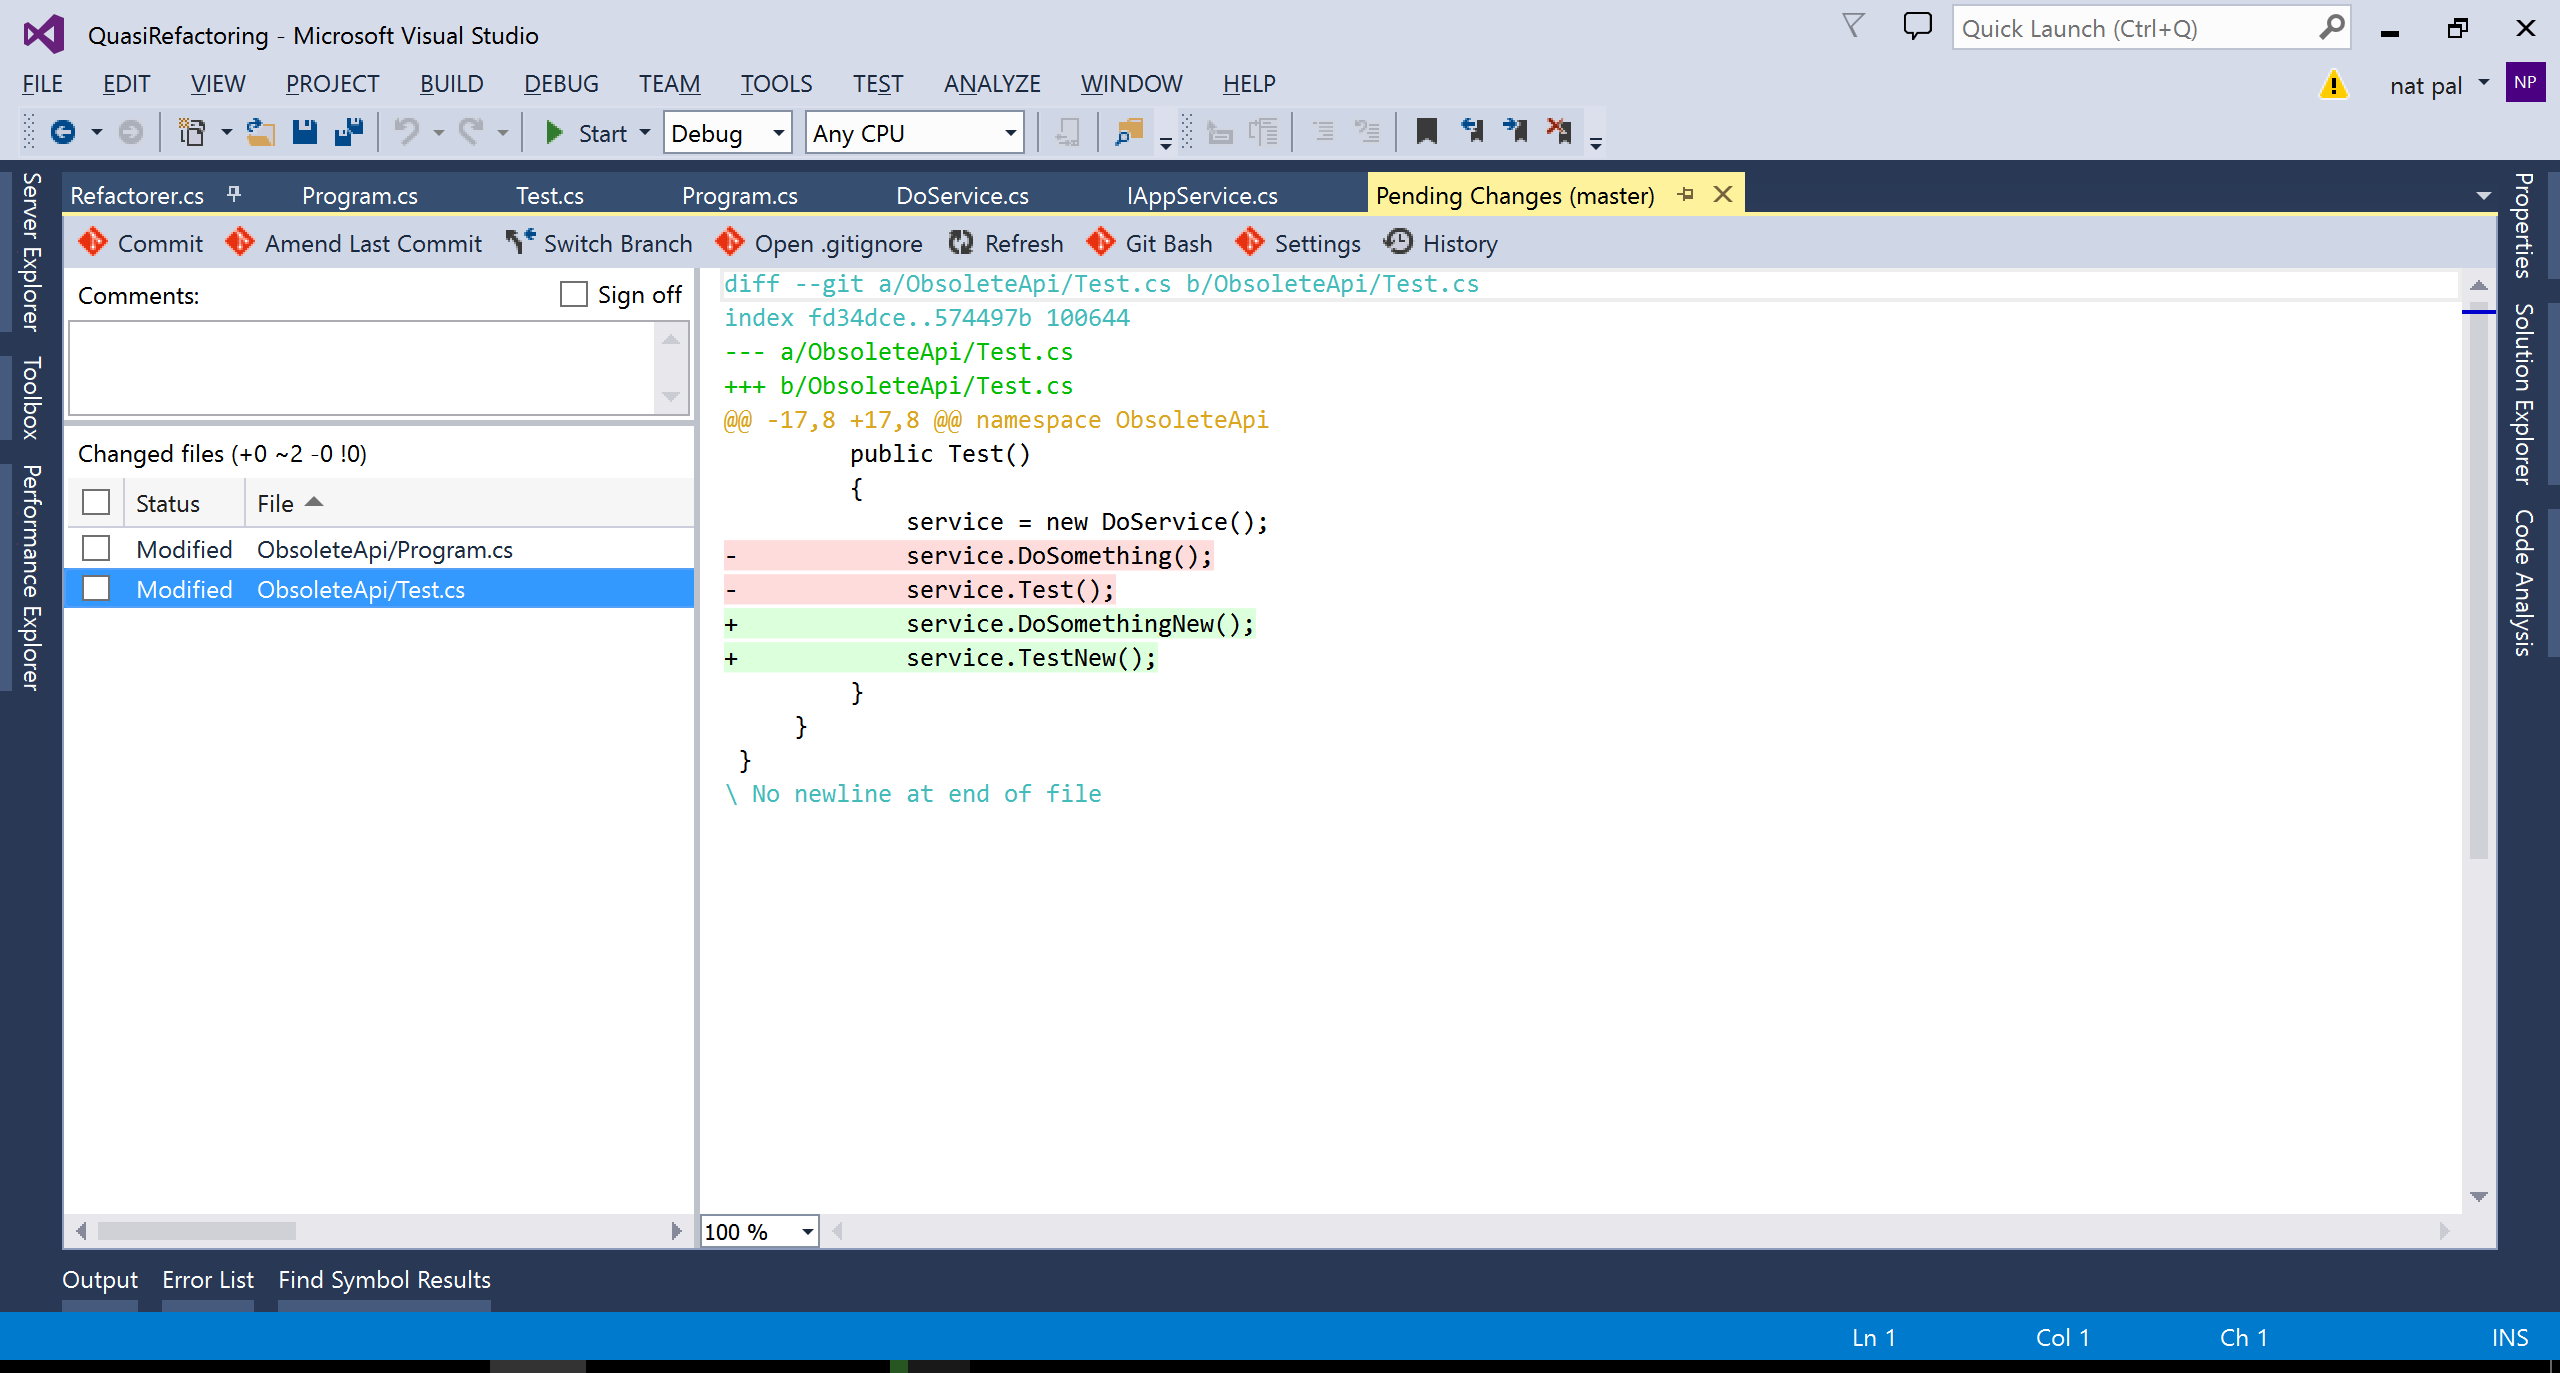Screen dimensions: 2560x1373
Task: Click the Save file icon
Action: click(305, 132)
